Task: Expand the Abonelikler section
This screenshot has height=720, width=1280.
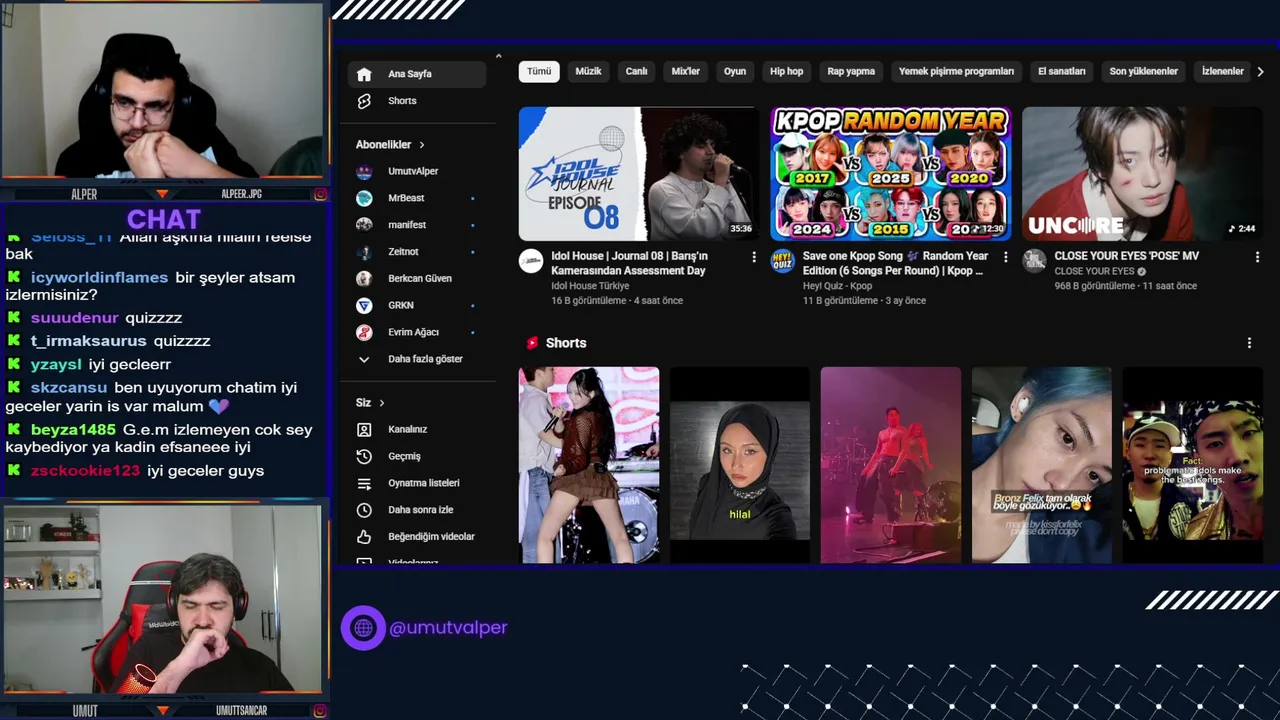Action: tap(391, 145)
